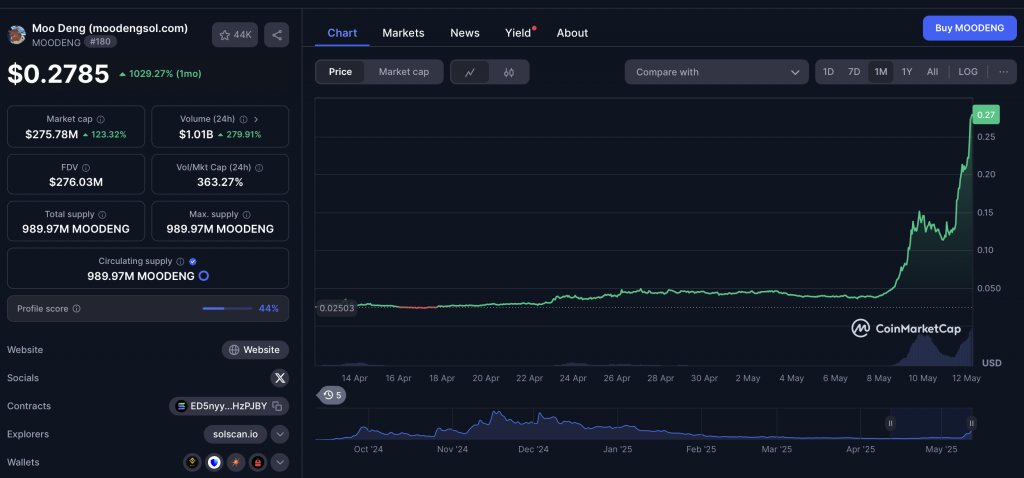Click the Website button

(255, 350)
